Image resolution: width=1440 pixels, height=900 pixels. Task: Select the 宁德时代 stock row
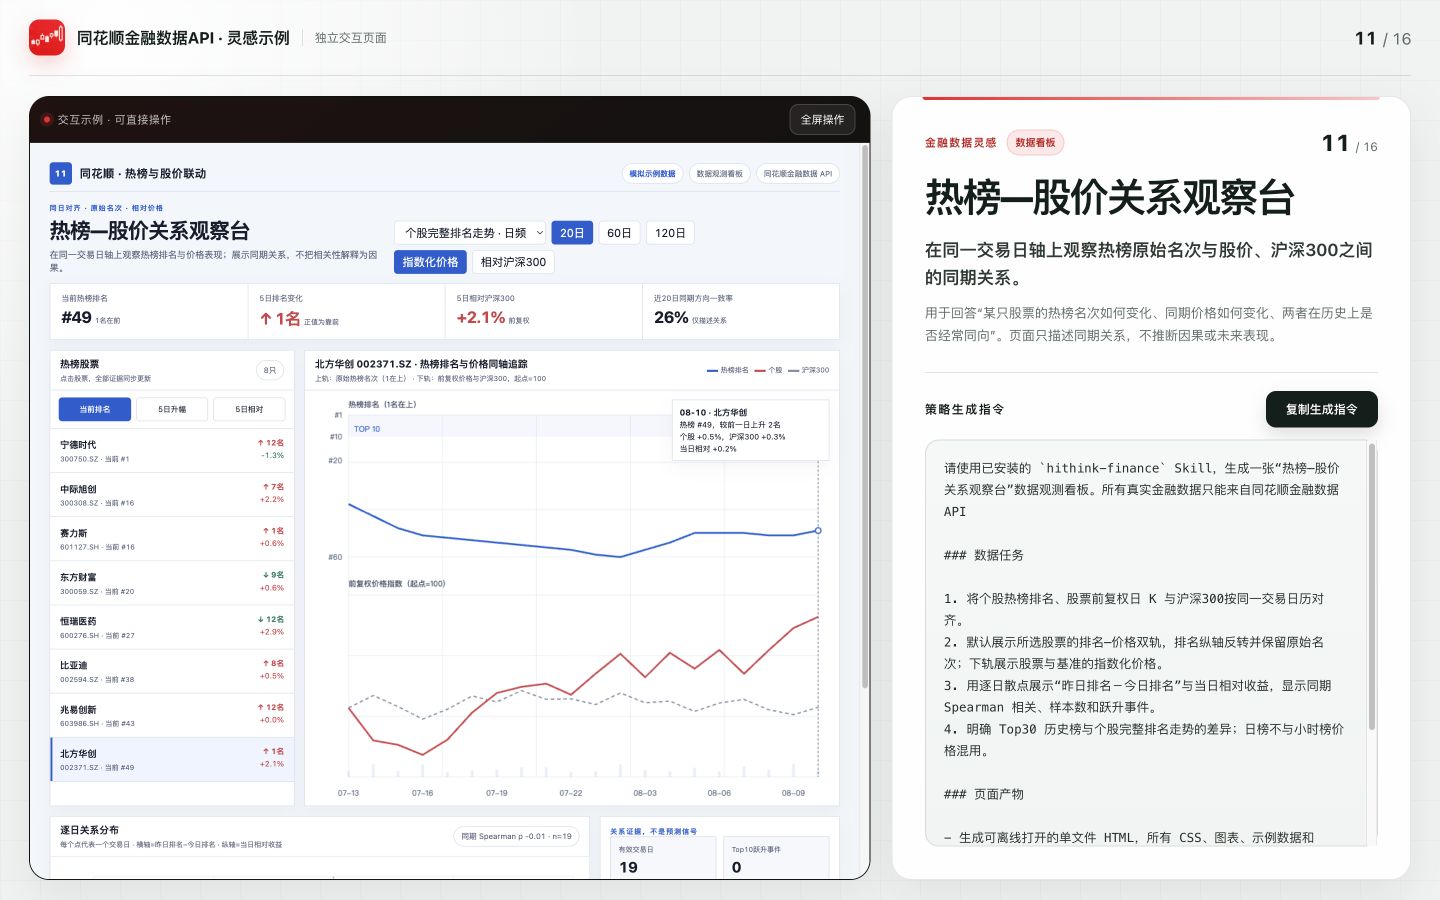click(172, 451)
